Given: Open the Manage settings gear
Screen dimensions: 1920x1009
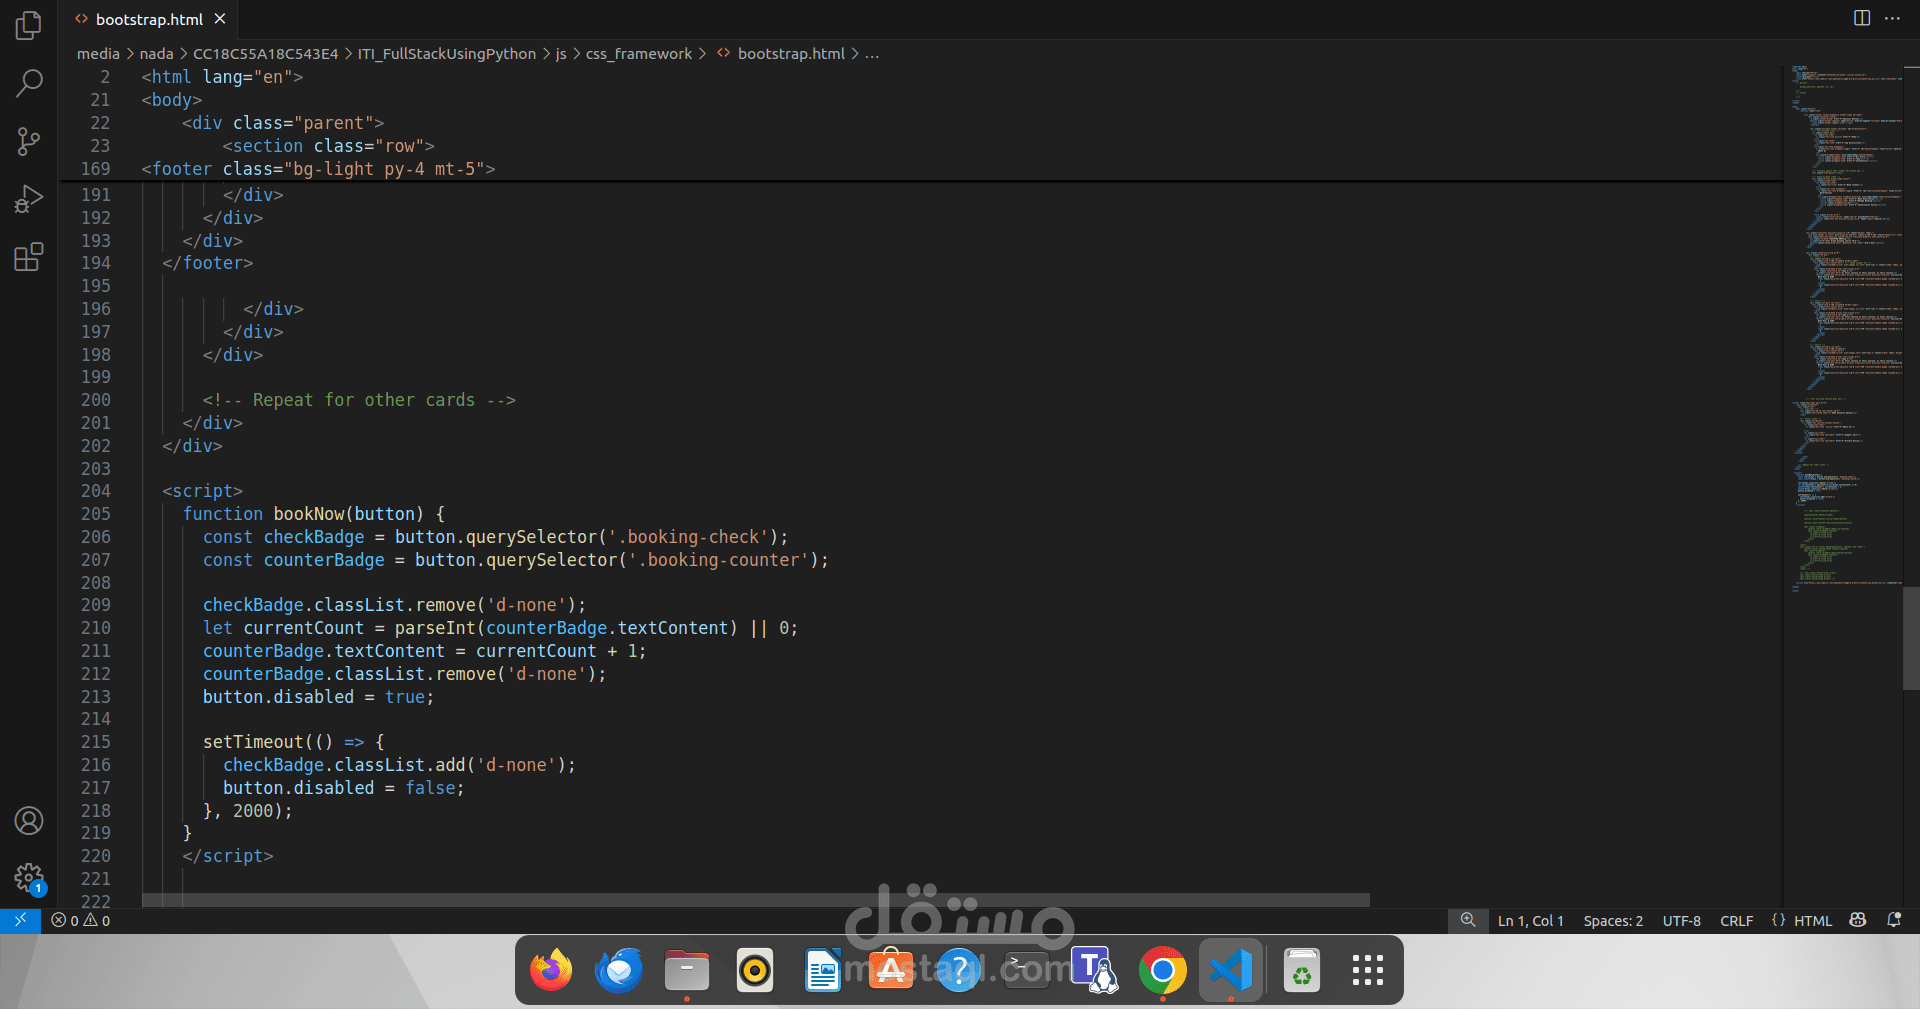Looking at the screenshot, I should click(29, 877).
